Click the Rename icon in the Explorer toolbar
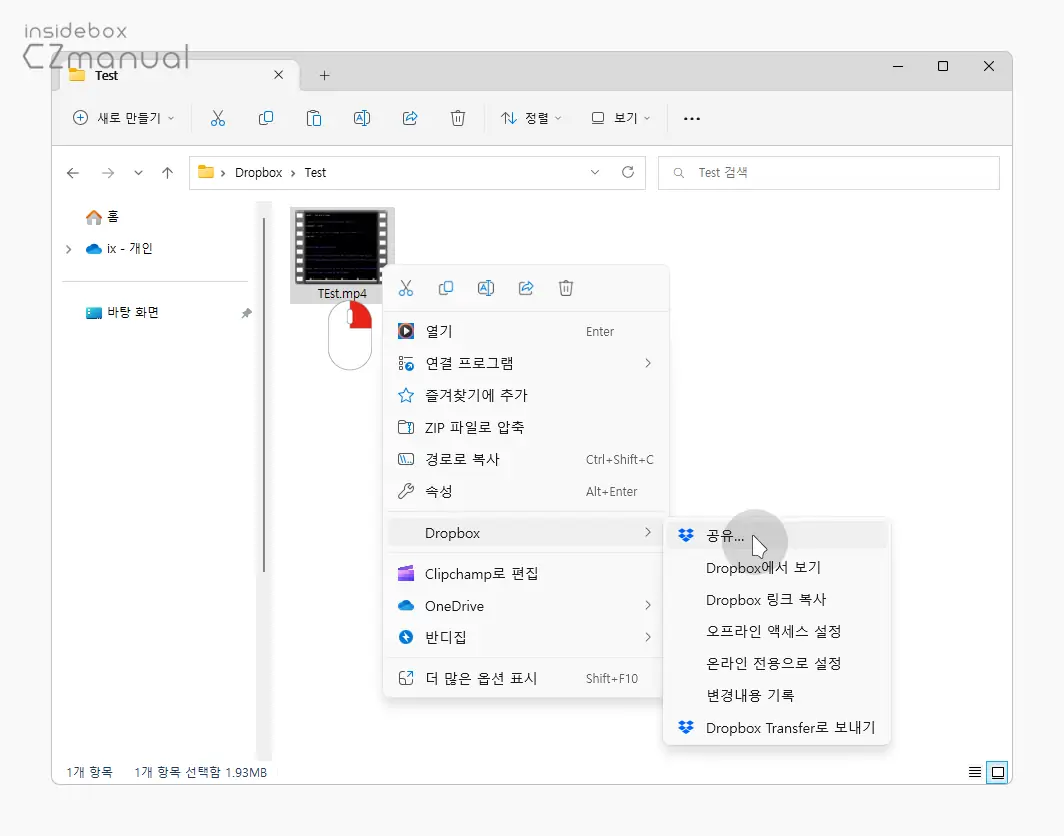1064x836 pixels. [x=362, y=118]
